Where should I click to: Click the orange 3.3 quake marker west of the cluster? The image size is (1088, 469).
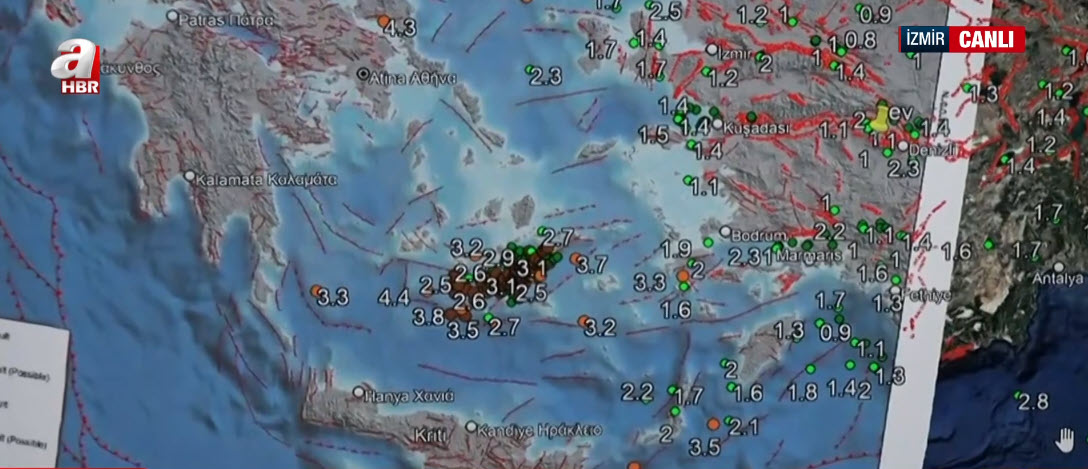(x=316, y=290)
